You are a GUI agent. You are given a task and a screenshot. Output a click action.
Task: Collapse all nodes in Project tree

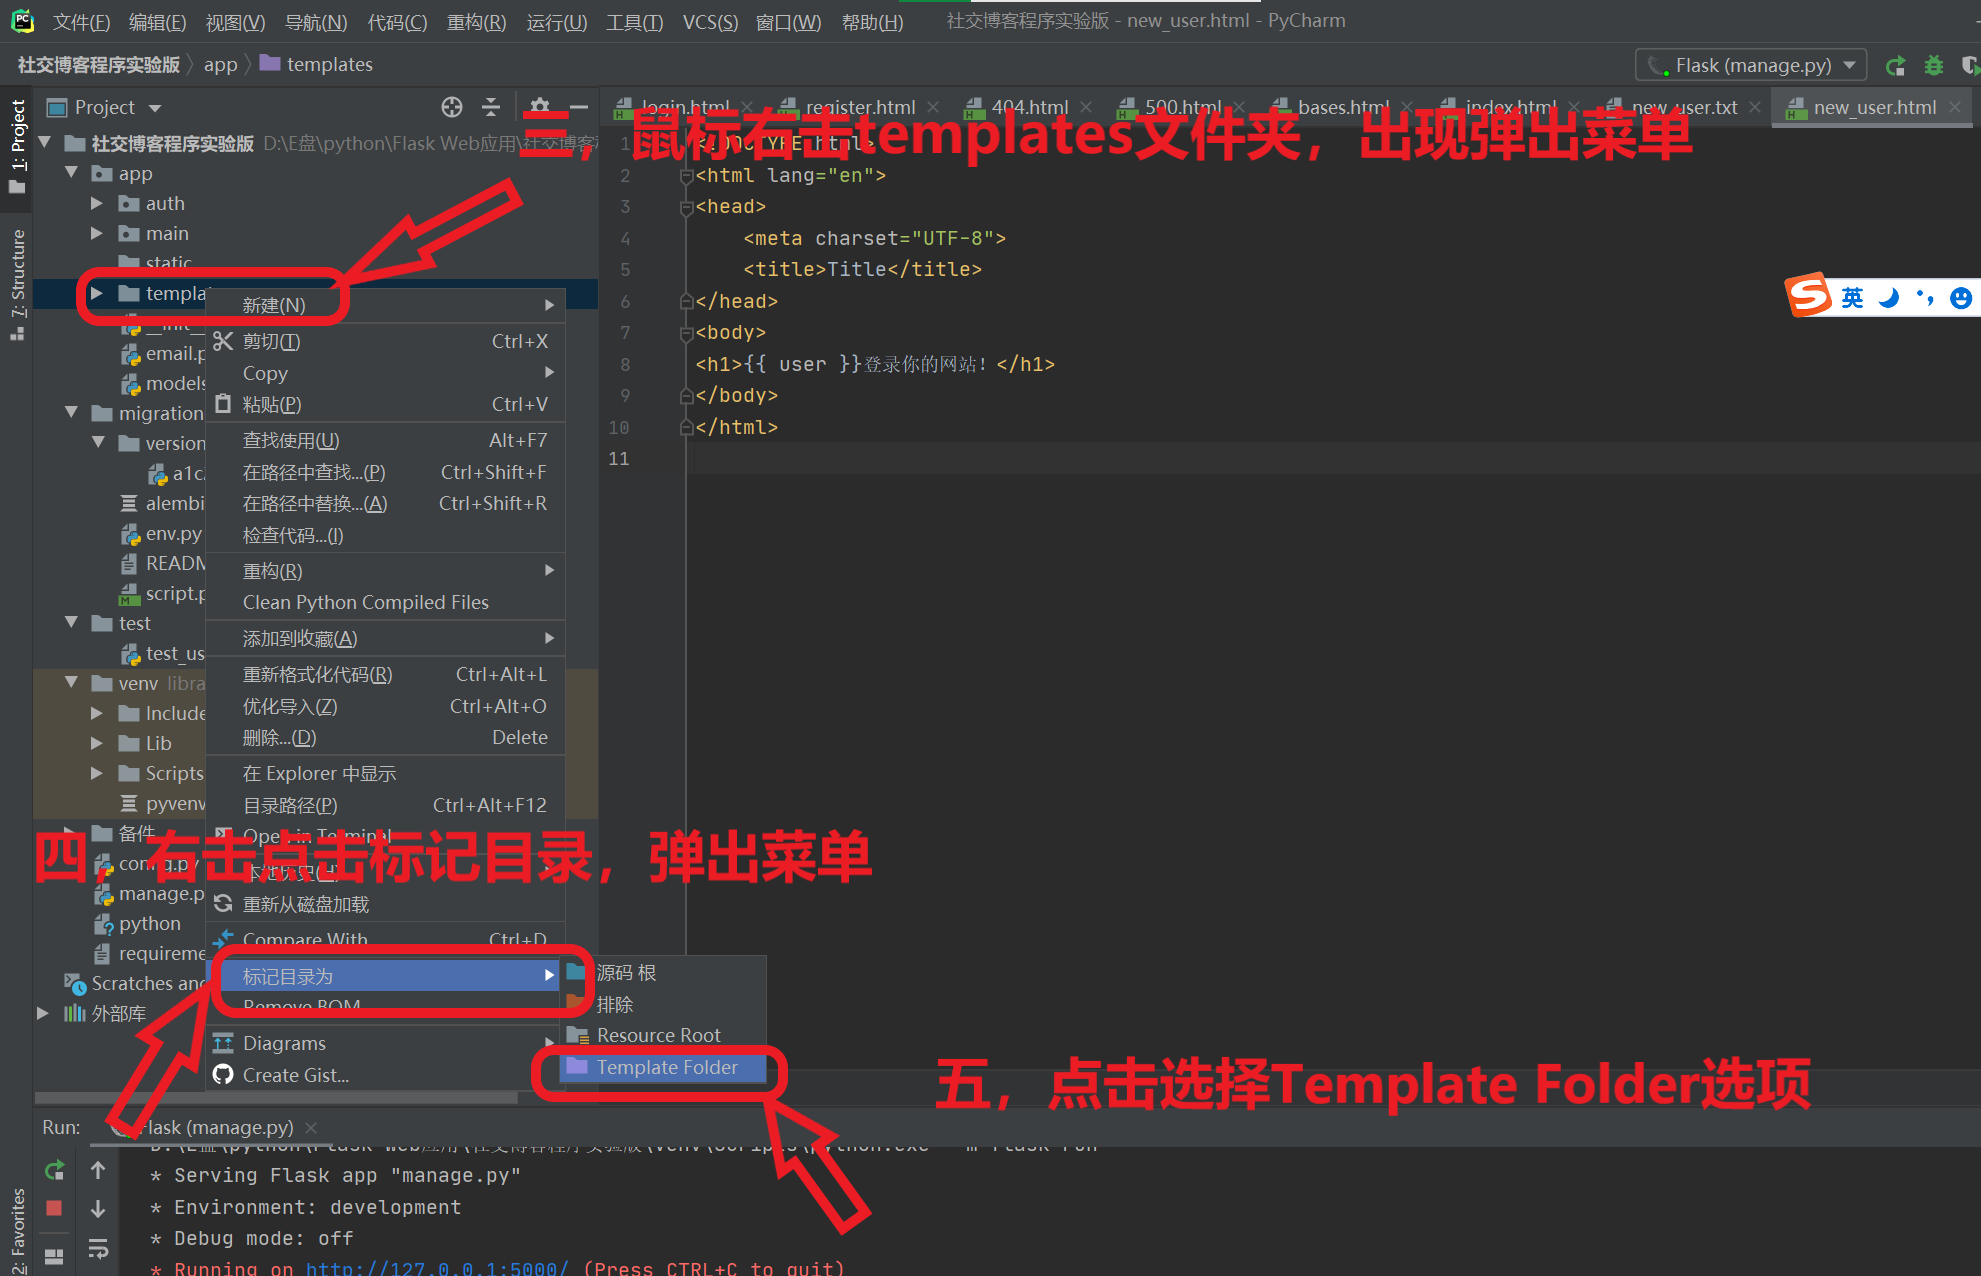point(490,107)
